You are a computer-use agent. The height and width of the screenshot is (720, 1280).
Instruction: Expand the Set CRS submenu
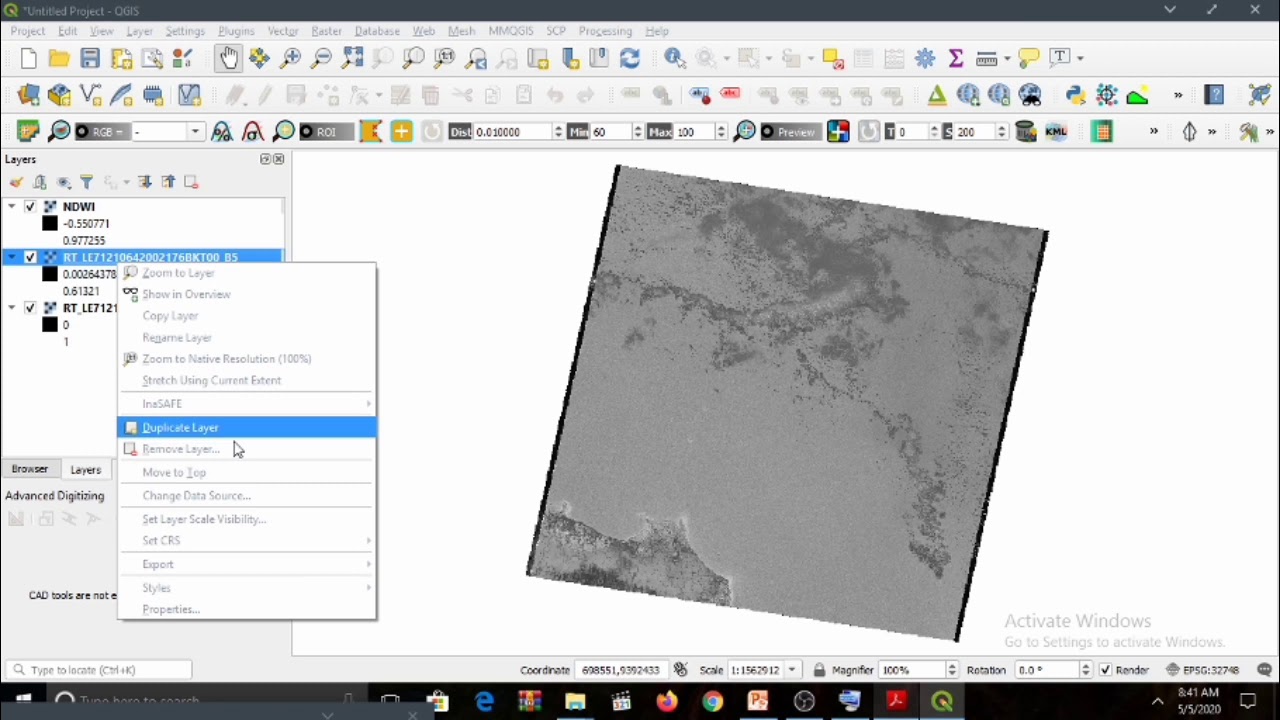click(x=246, y=541)
